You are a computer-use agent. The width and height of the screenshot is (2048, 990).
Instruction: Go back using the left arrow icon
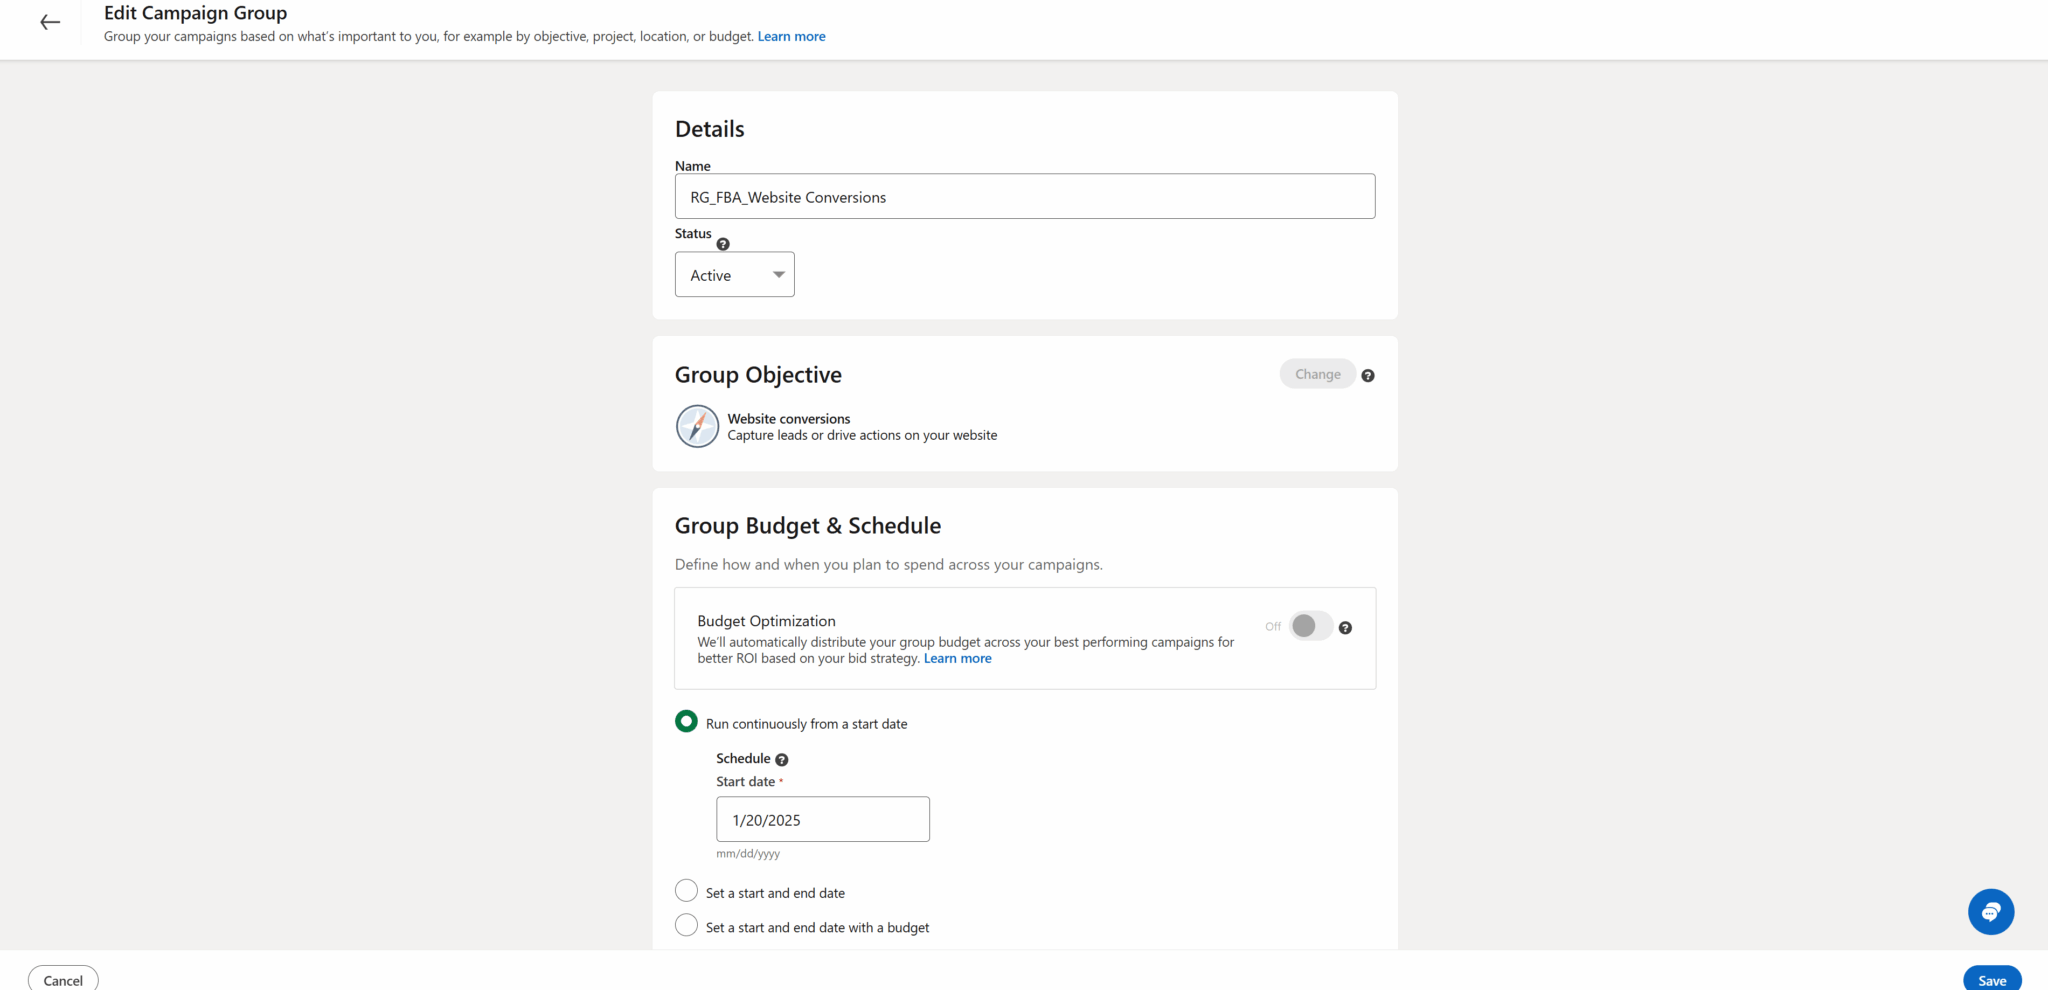50,22
